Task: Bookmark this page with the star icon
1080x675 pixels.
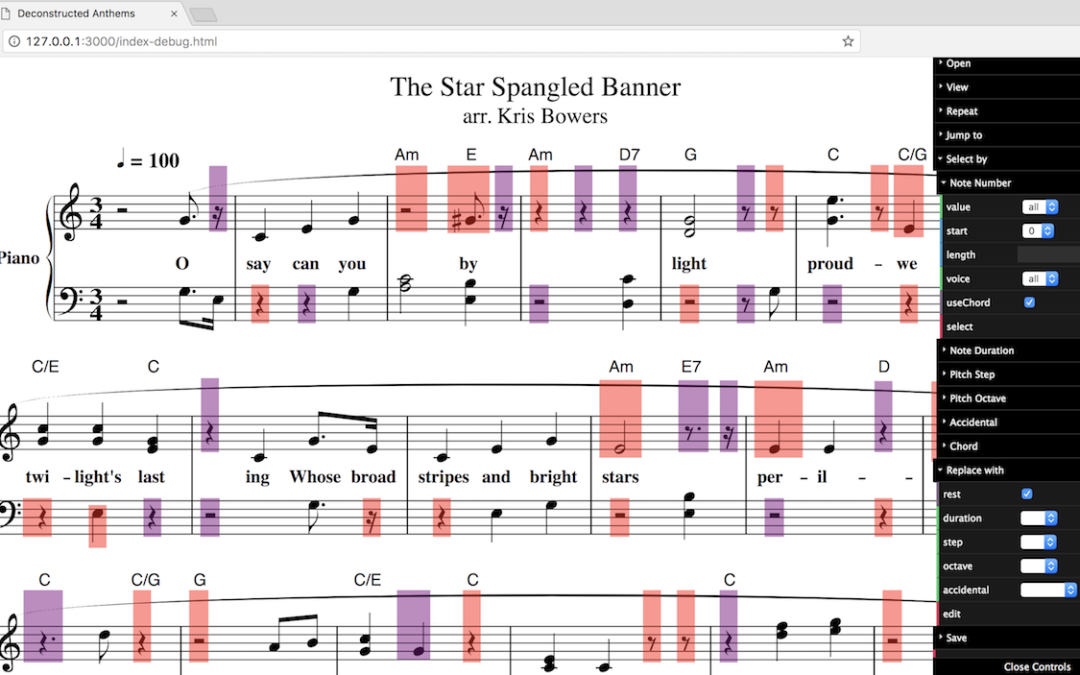Action: click(x=848, y=41)
